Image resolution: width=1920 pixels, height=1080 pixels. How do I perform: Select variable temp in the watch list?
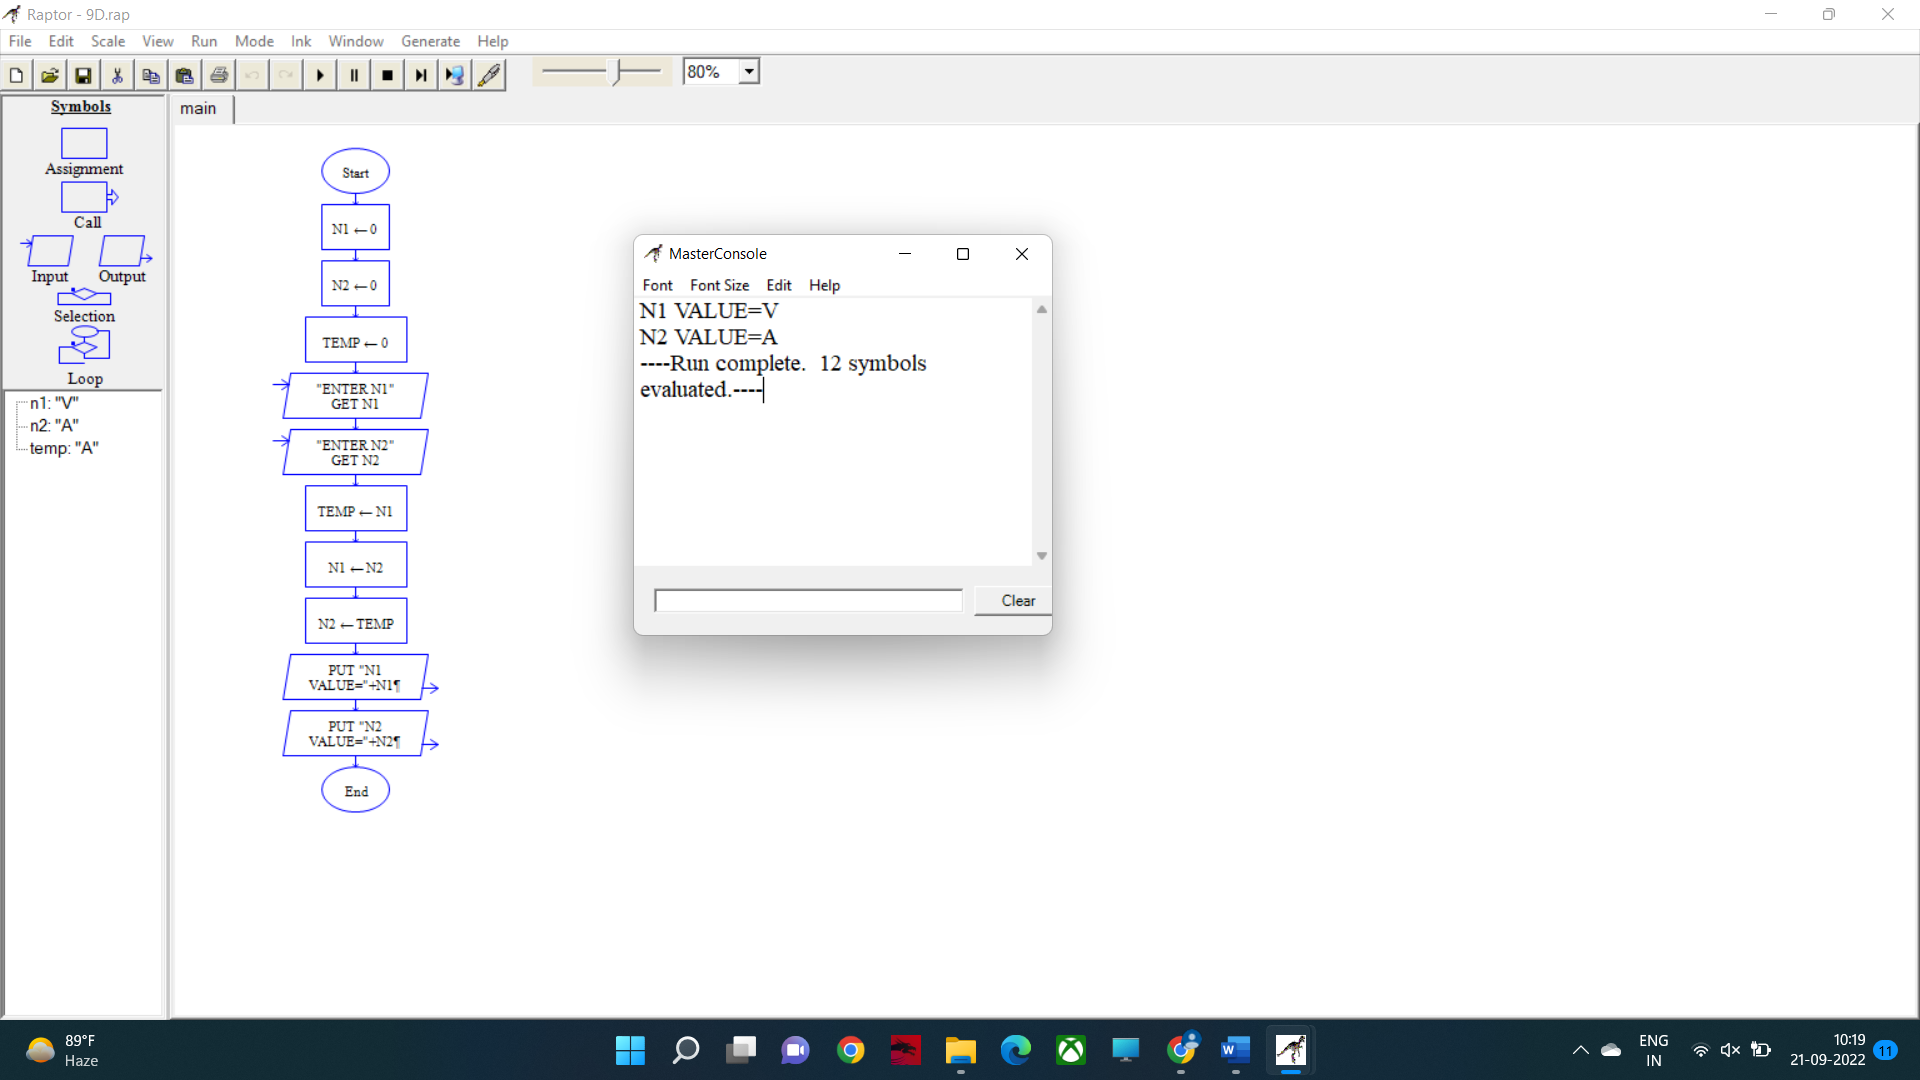(x=64, y=448)
